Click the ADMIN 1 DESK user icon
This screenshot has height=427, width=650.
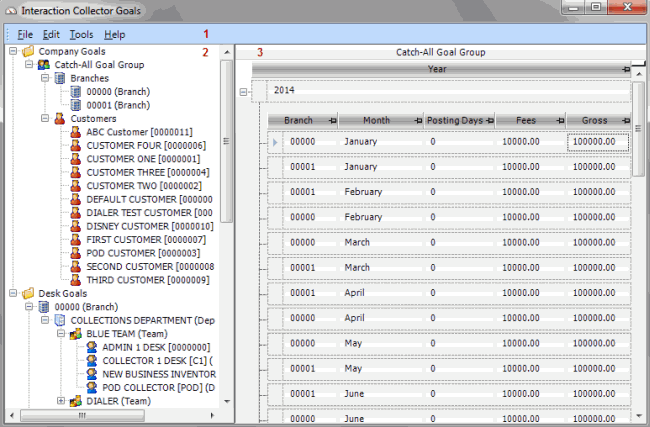click(x=92, y=347)
